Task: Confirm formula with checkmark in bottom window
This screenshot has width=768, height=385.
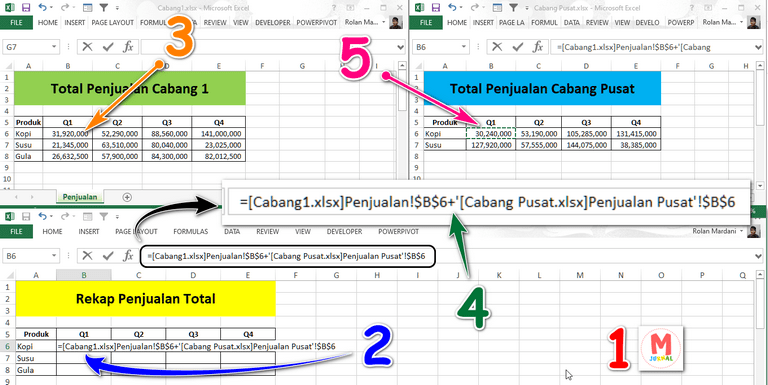Action: (x=108, y=256)
